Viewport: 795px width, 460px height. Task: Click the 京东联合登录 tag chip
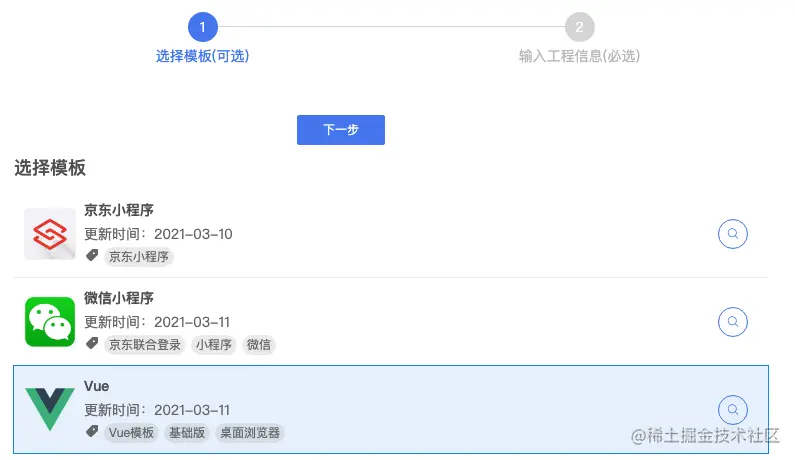(145, 345)
